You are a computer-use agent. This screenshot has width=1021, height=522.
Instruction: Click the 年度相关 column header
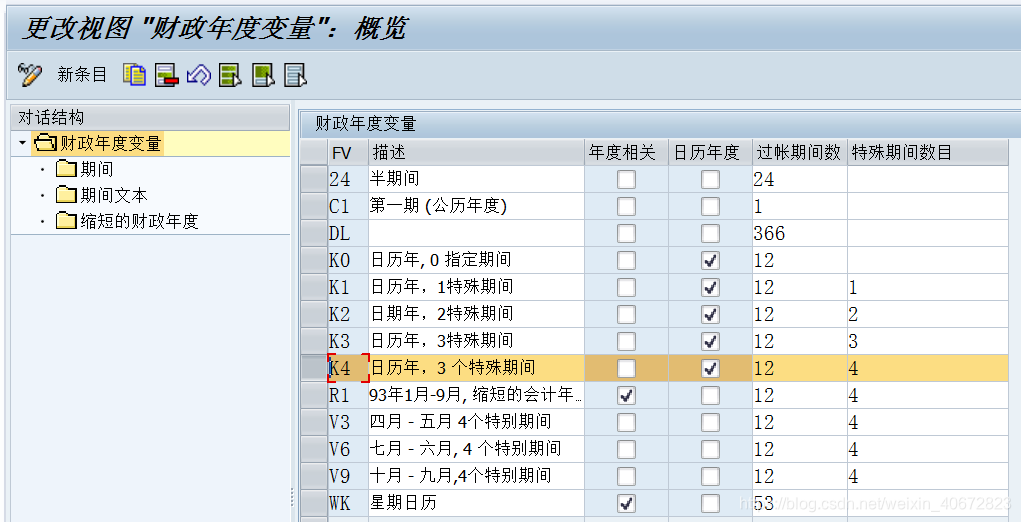click(x=626, y=152)
